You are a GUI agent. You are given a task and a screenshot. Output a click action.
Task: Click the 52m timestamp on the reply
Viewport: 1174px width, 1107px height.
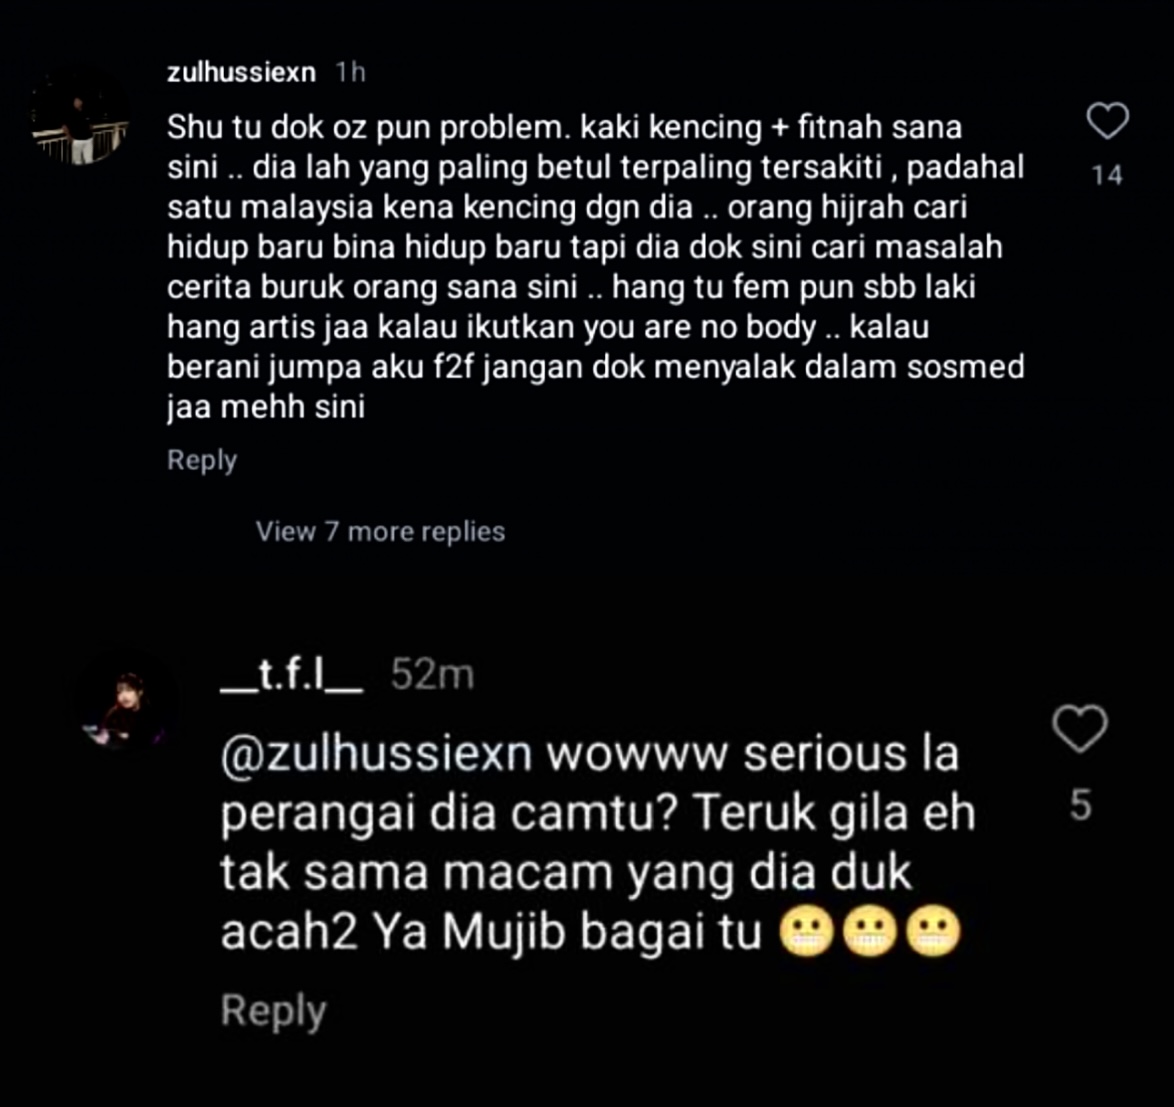point(432,675)
